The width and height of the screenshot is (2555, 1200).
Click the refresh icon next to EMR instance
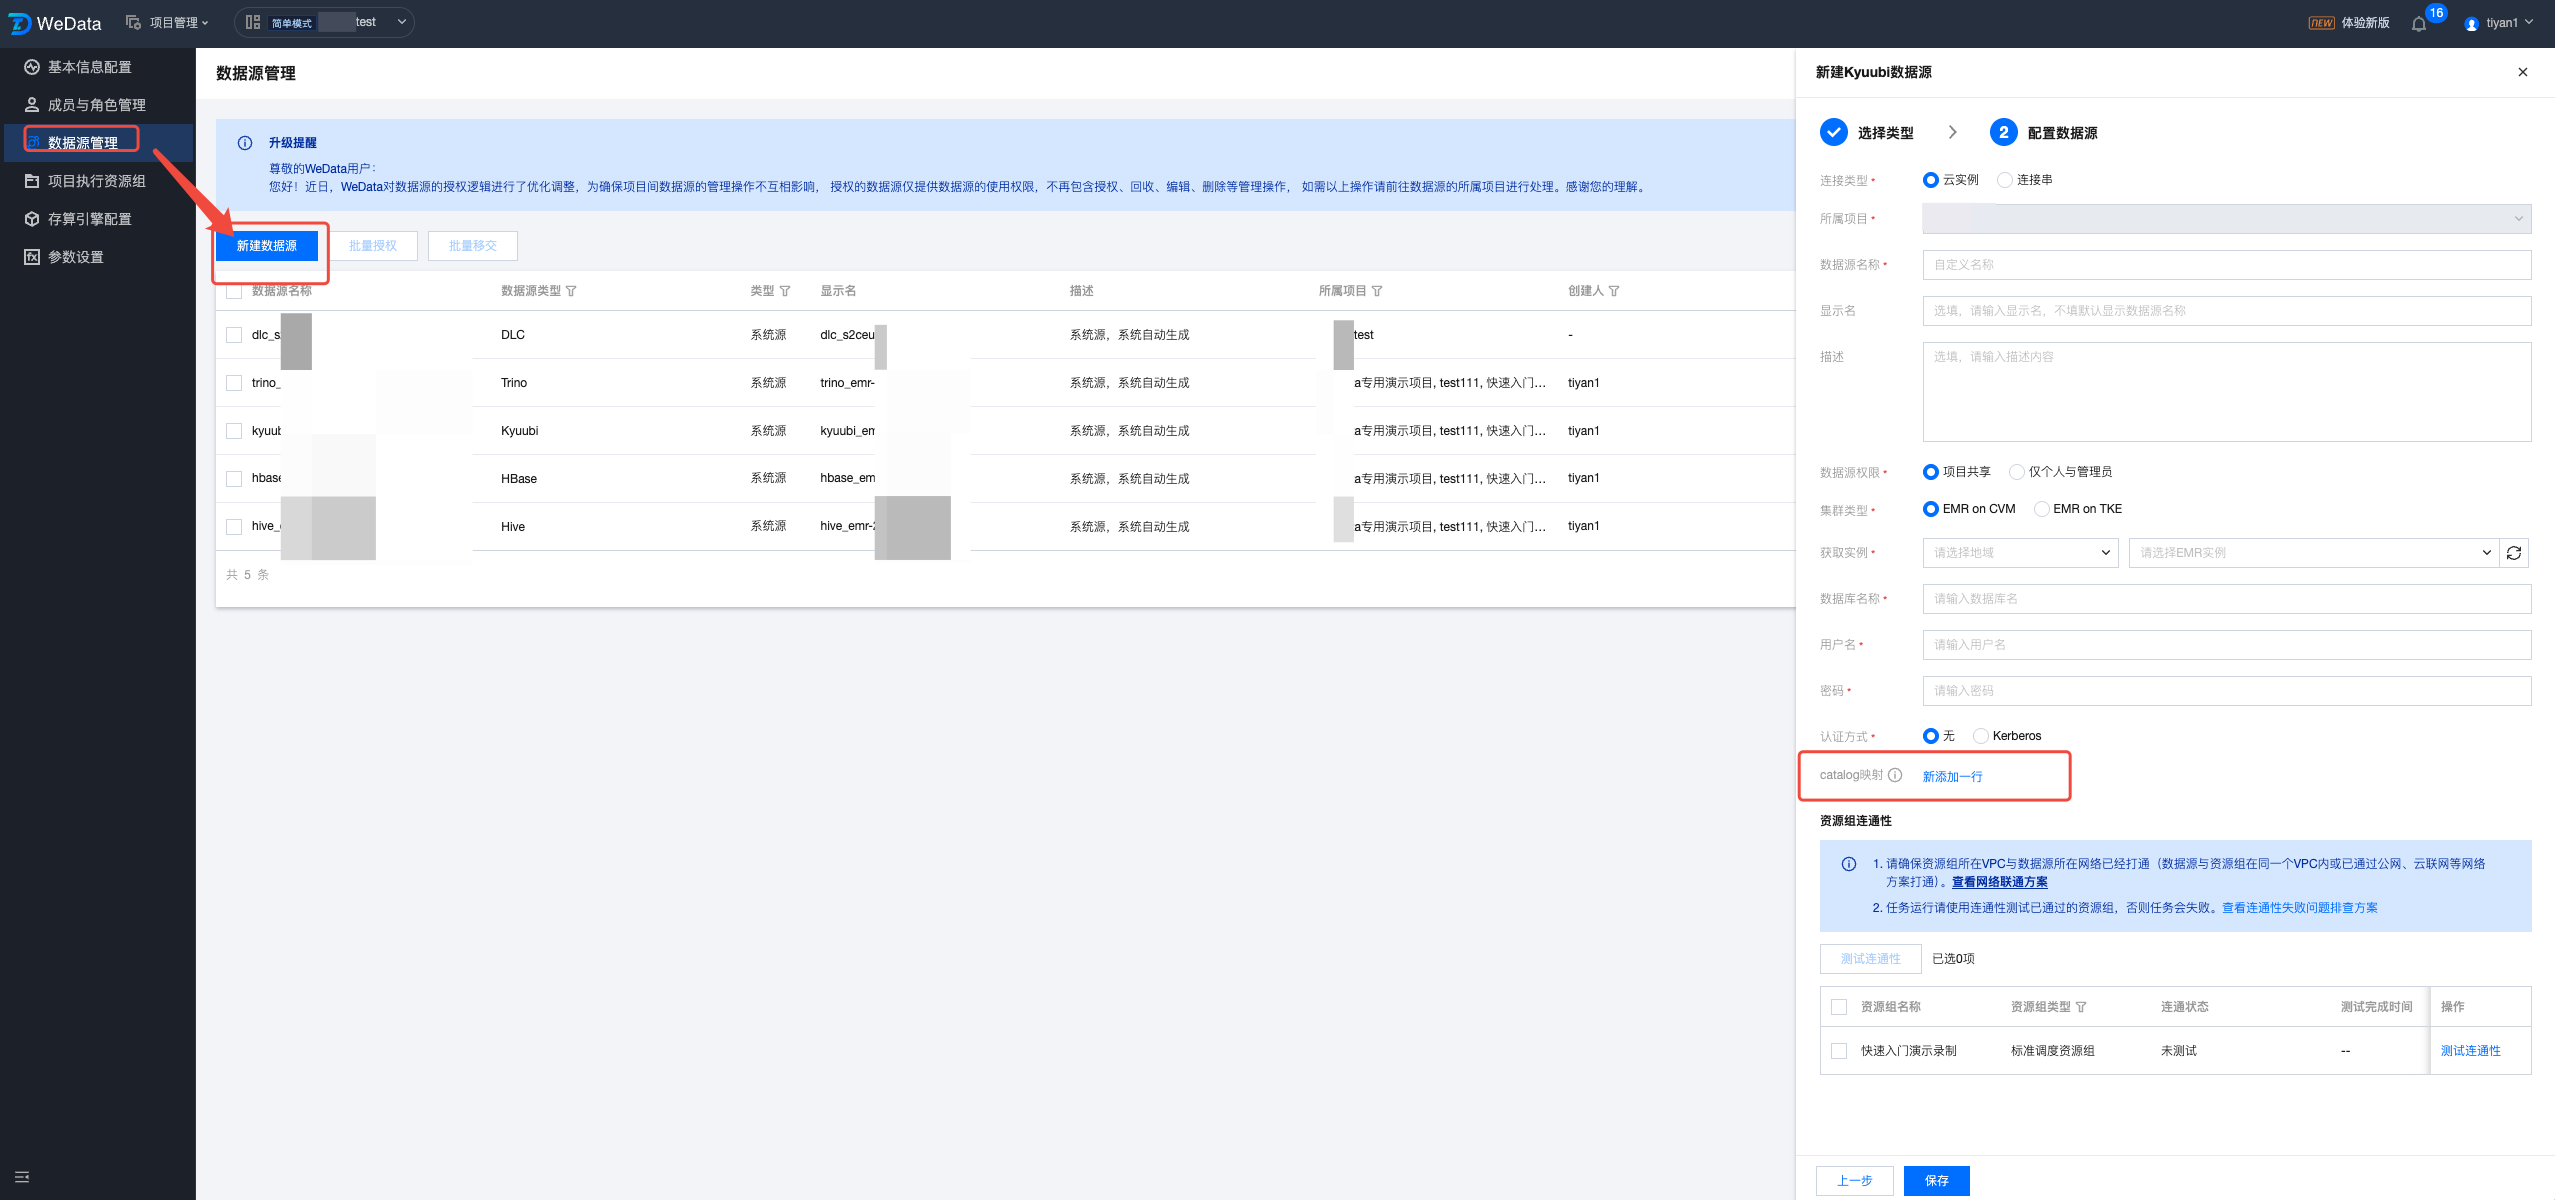[2514, 553]
